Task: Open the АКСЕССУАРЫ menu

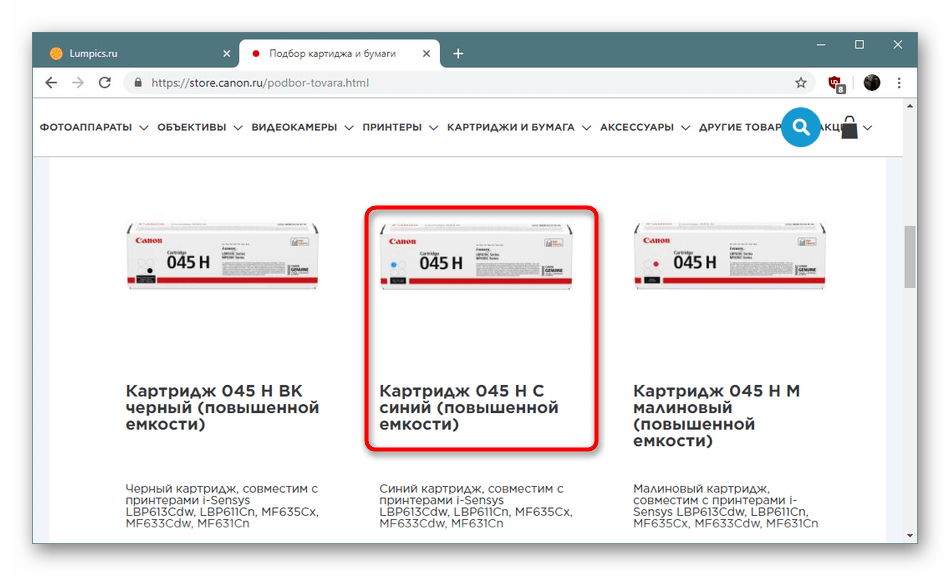Action: coord(637,127)
